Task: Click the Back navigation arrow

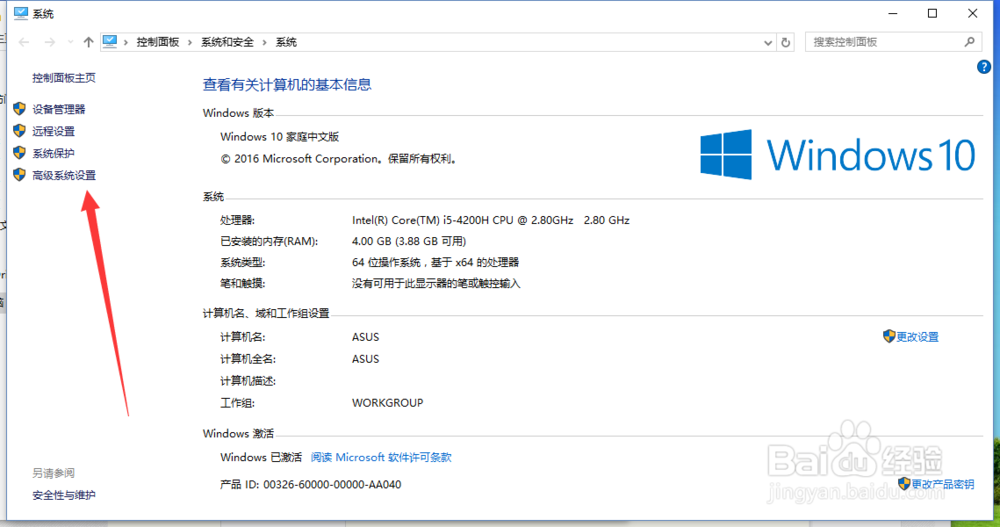Action: click(24, 42)
